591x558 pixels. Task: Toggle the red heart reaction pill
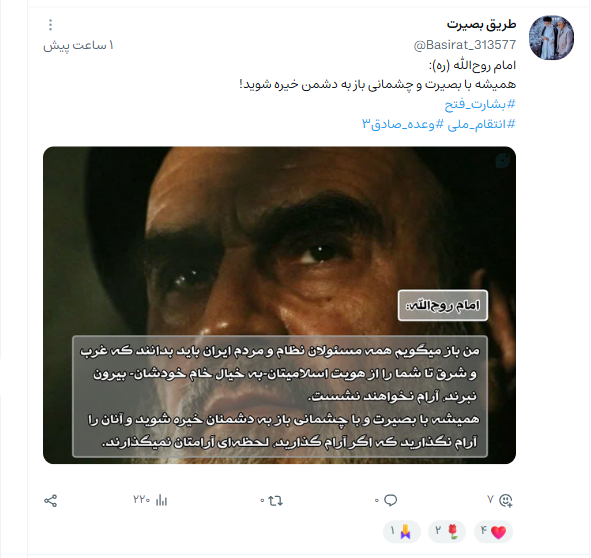(493, 532)
